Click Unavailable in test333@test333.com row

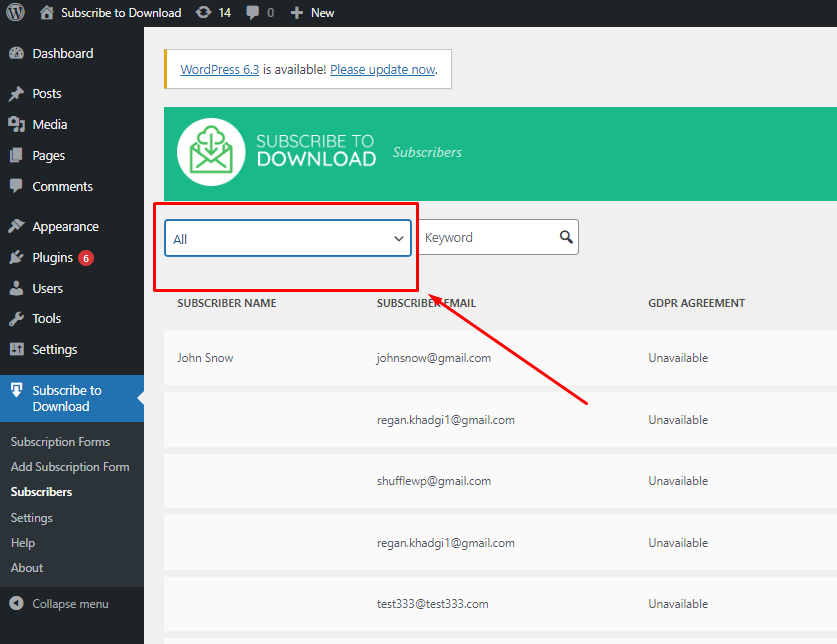tap(678, 603)
